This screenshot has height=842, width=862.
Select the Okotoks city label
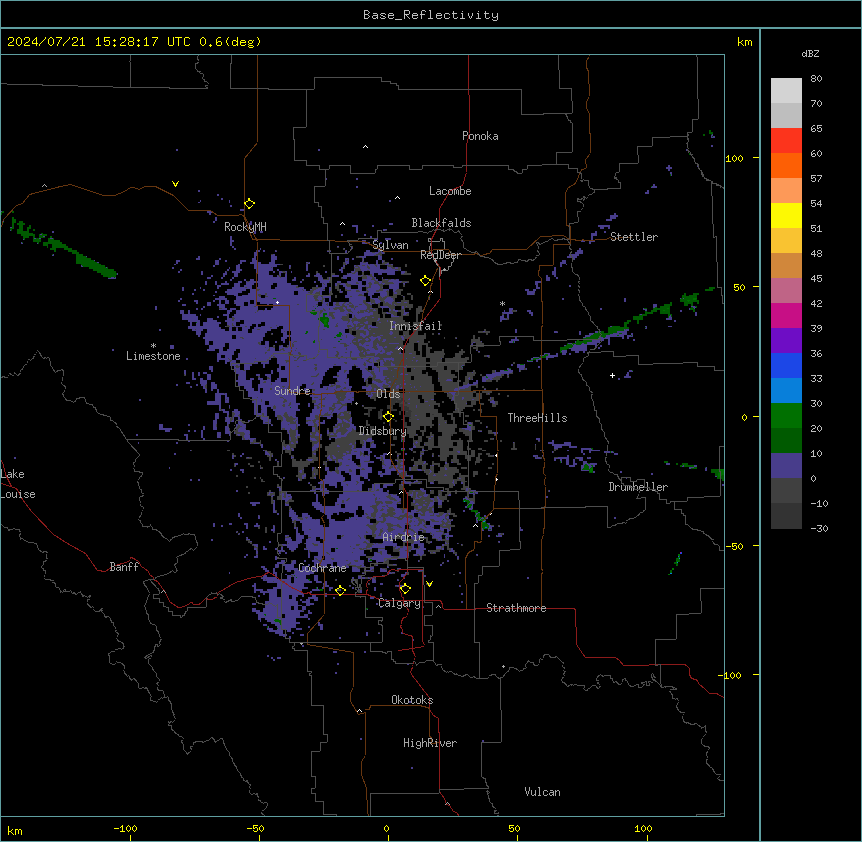[412, 700]
